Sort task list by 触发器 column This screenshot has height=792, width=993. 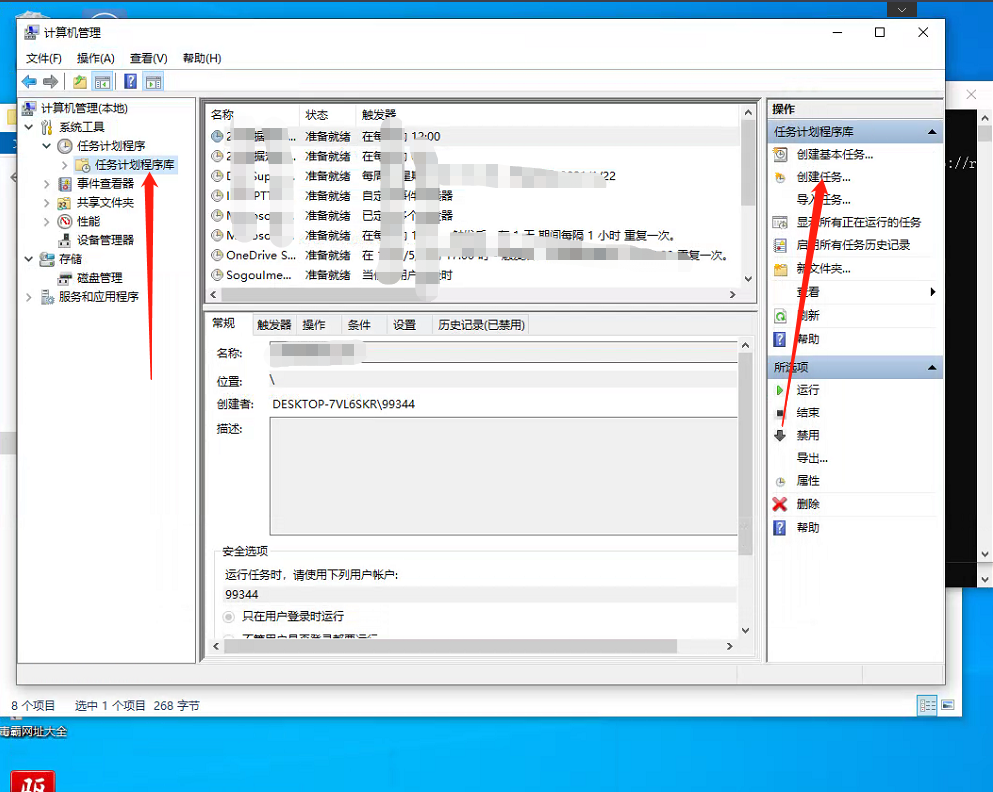tap(547, 115)
